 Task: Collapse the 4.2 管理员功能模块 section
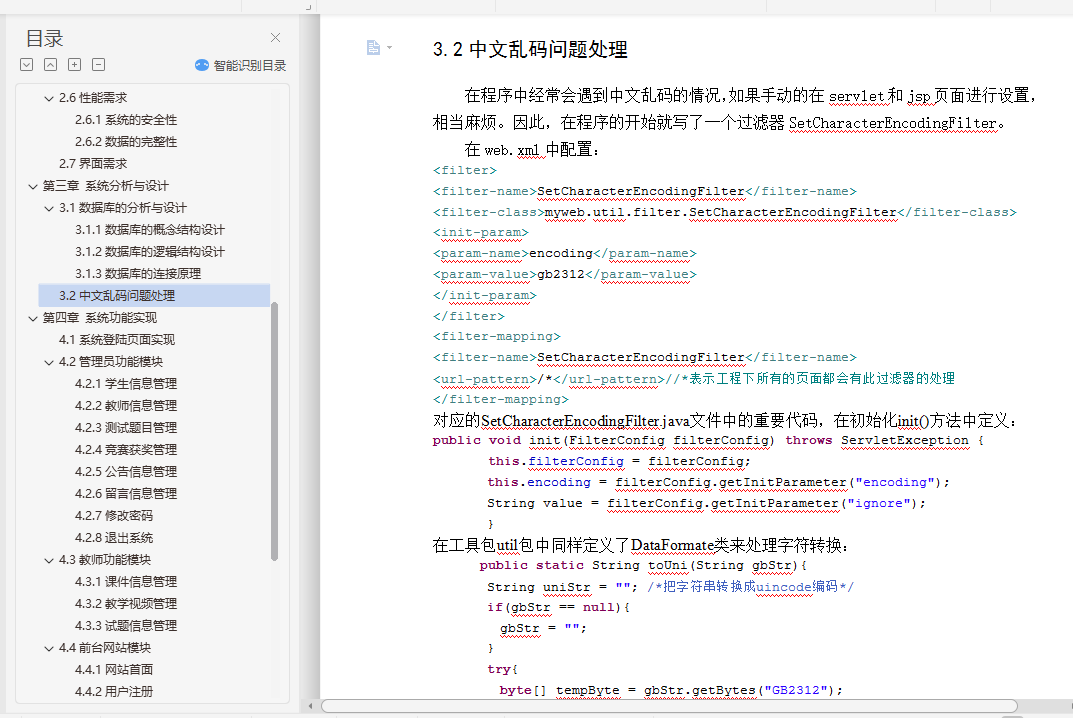pos(49,362)
